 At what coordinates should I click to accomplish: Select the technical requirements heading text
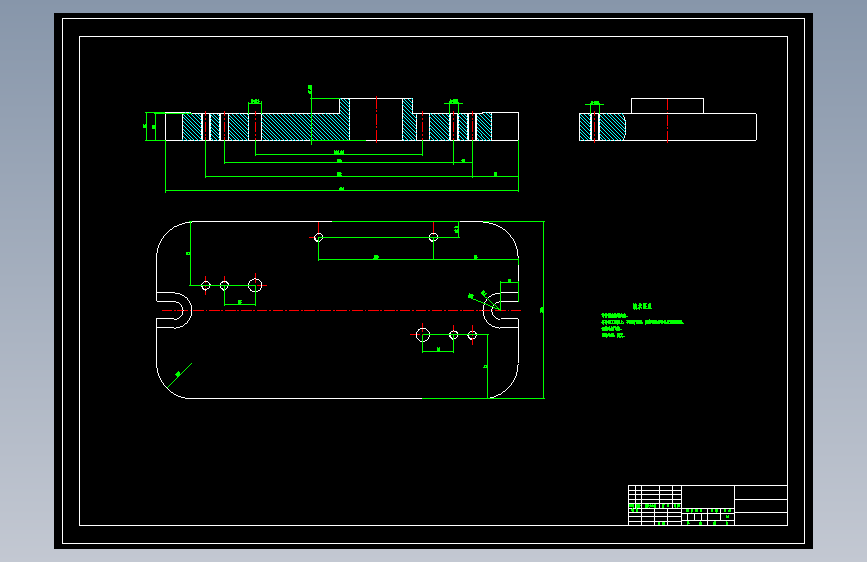[642, 306]
